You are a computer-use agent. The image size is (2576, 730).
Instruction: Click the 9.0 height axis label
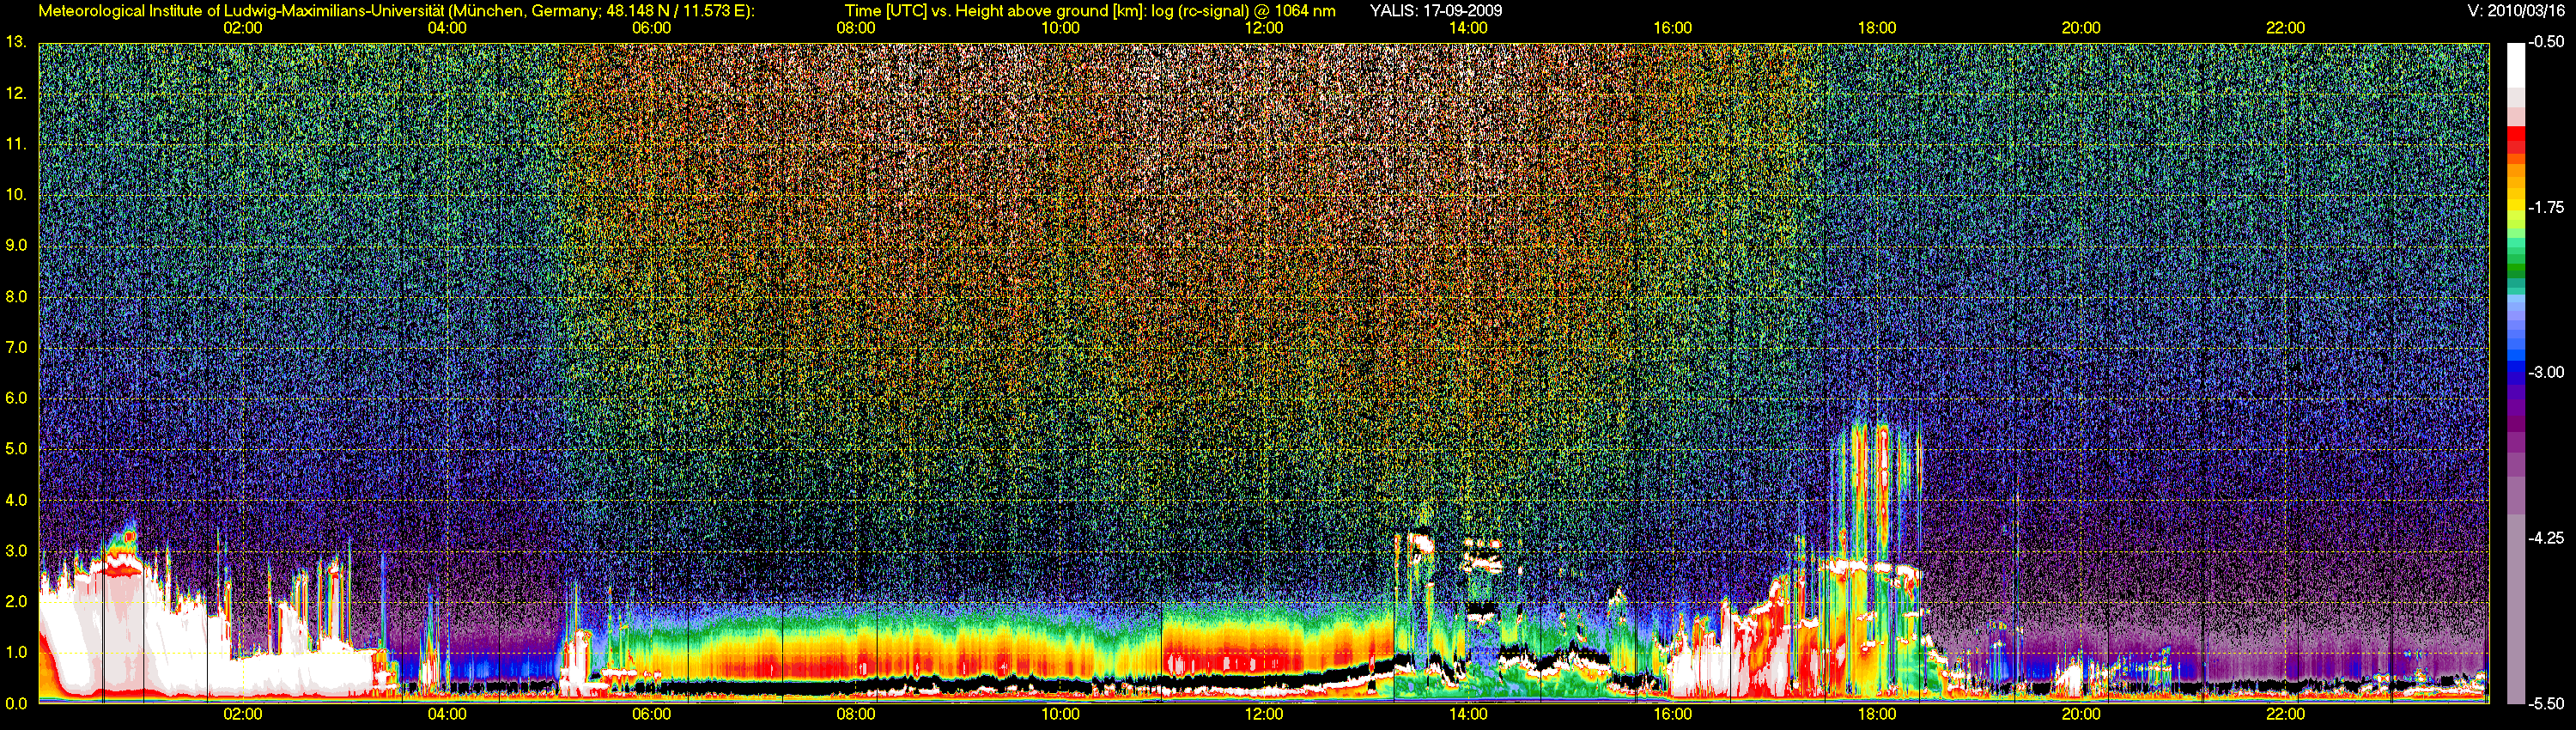pos(16,245)
